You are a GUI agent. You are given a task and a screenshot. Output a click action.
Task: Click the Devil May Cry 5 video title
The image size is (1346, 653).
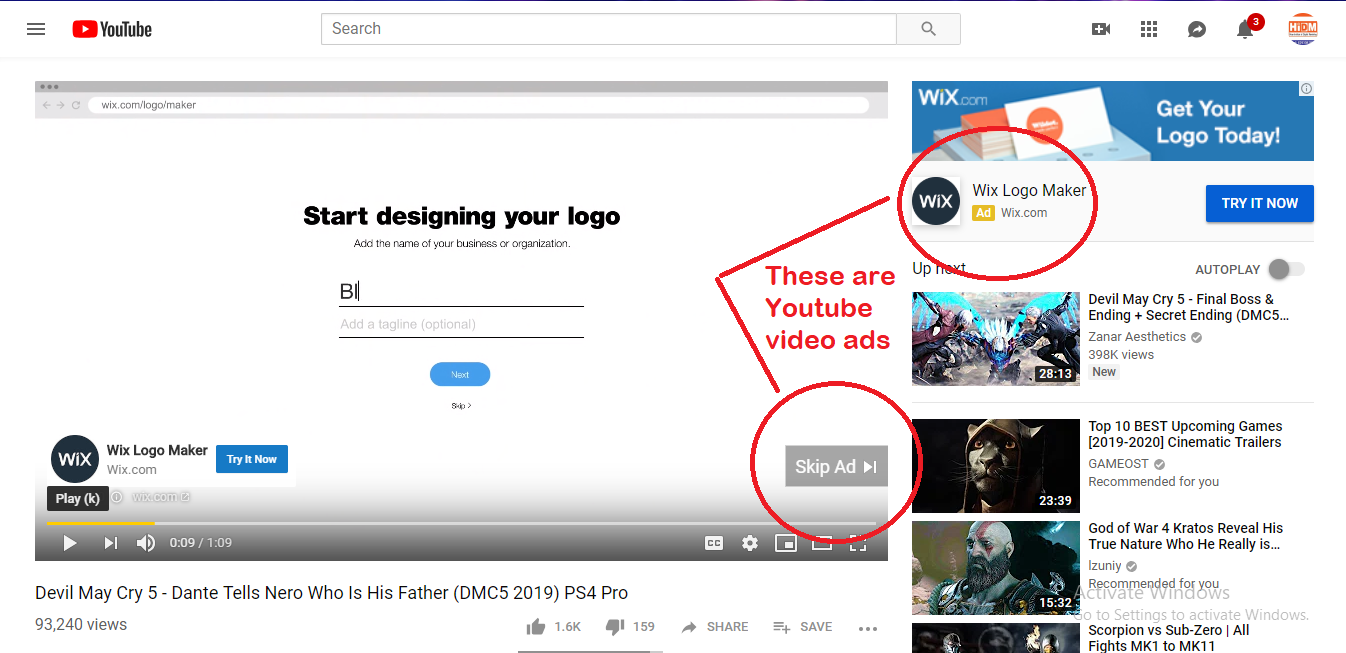click(x=331, y=593)
